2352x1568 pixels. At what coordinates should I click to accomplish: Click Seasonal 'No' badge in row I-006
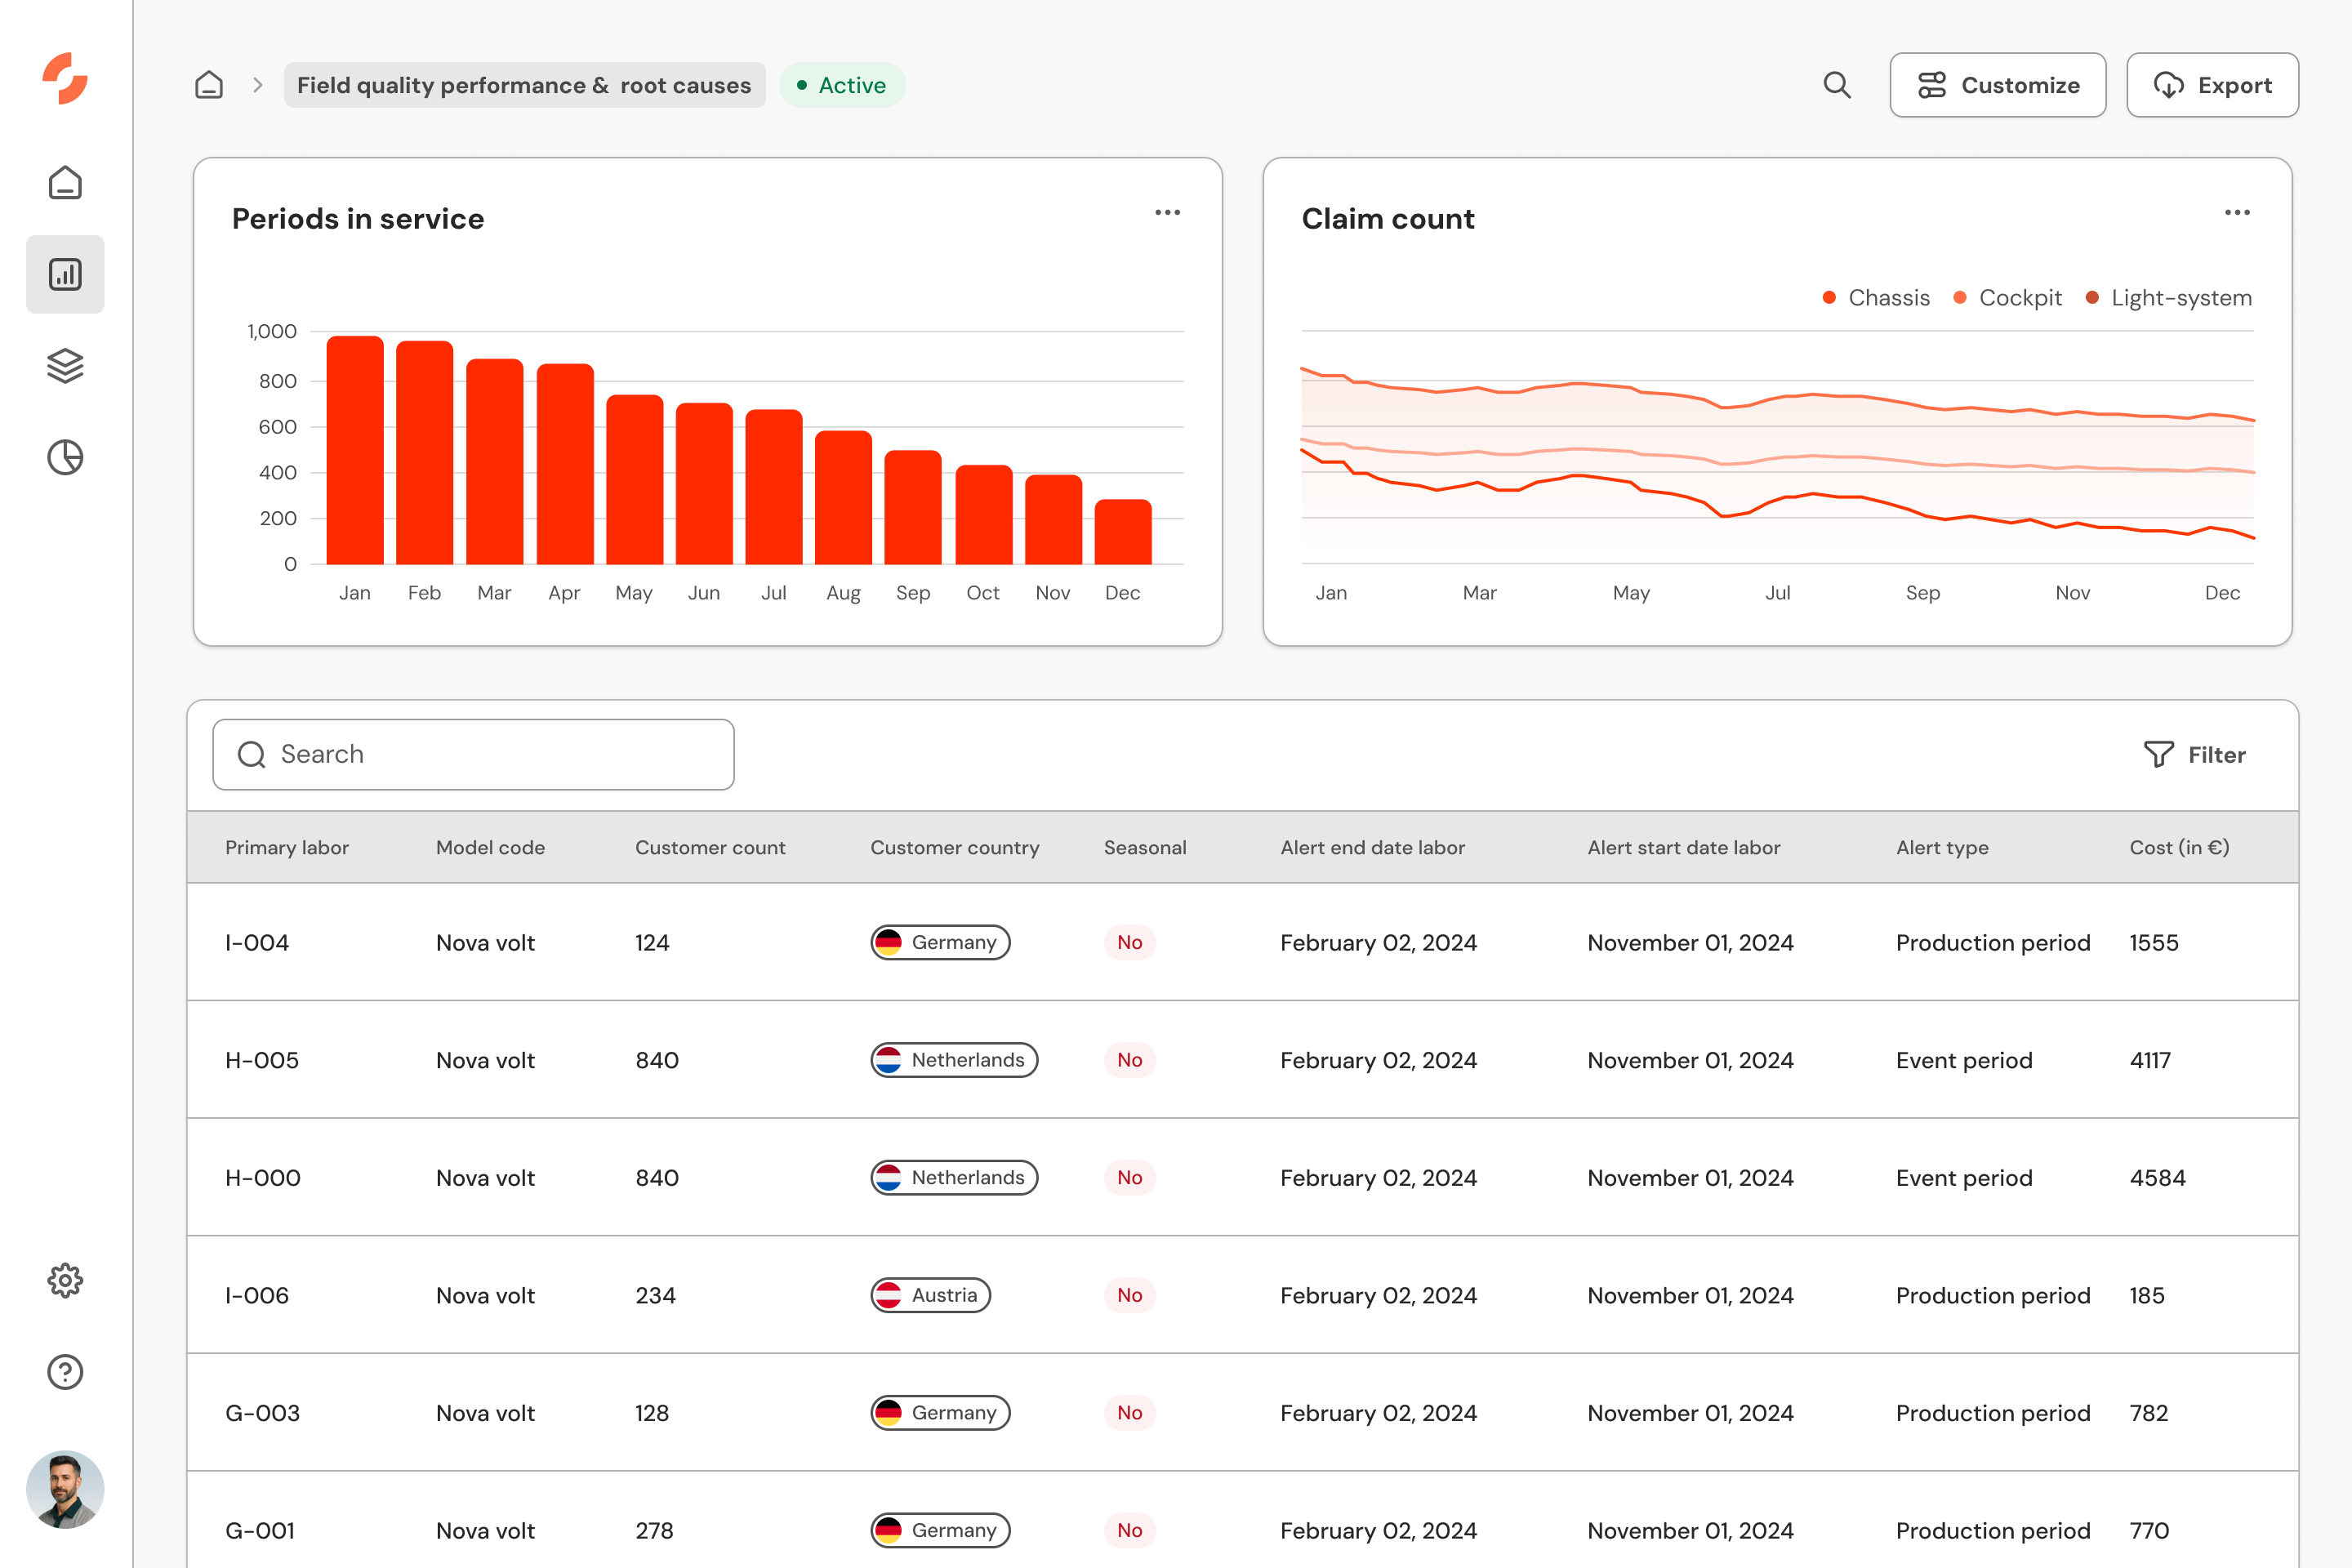point(1130,1295)
